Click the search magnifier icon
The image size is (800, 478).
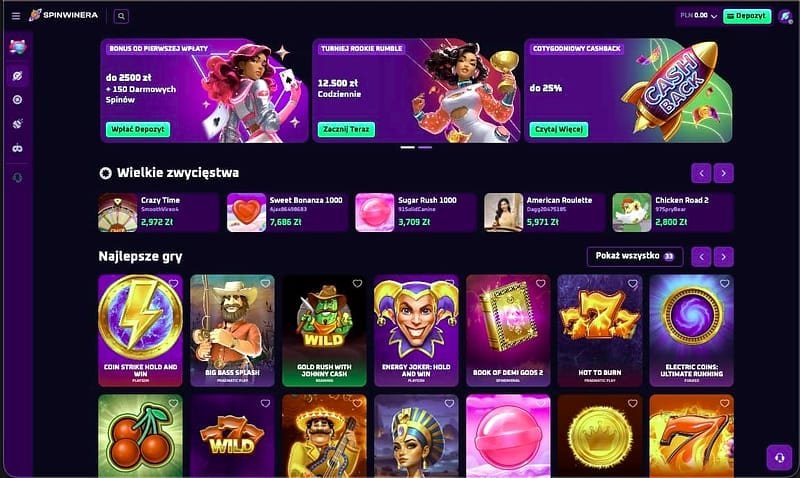[121, 16]
